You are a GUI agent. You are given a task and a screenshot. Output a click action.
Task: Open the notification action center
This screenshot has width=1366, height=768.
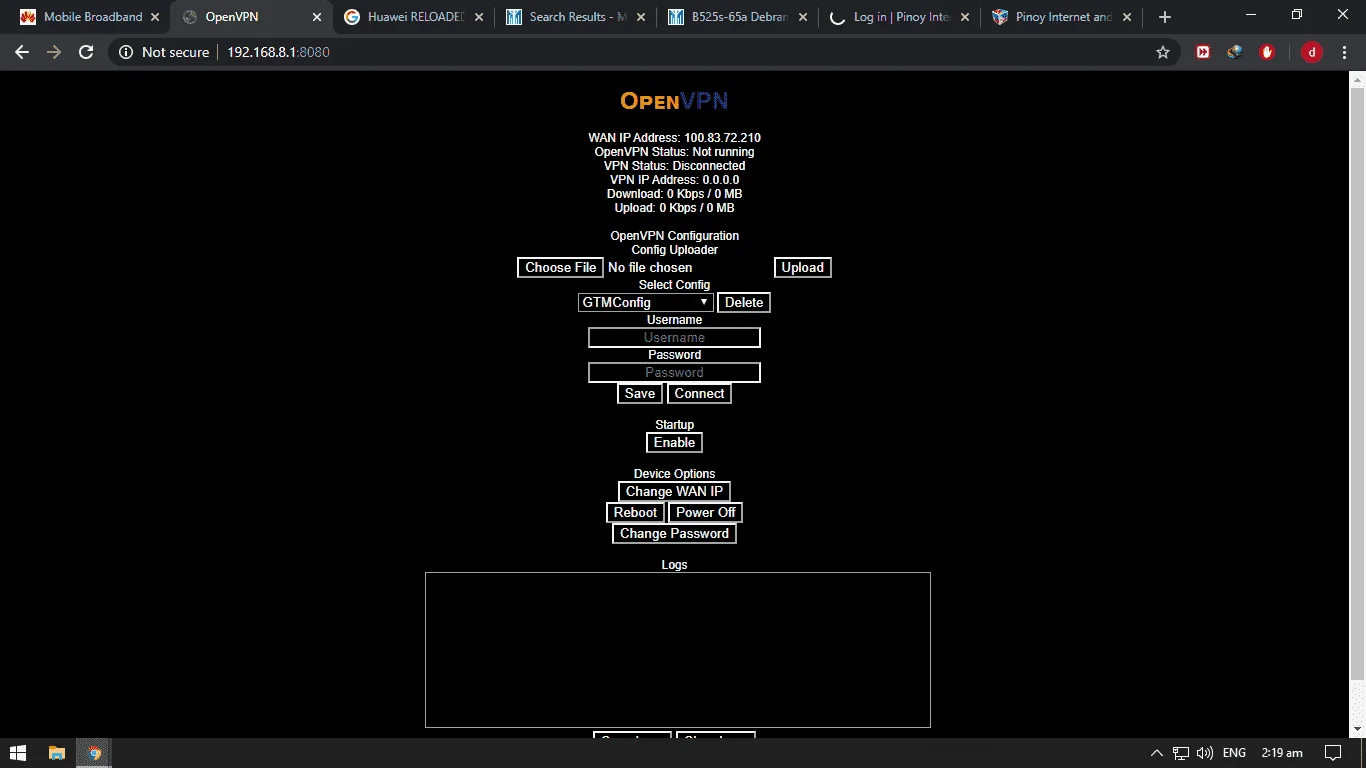[x=1333, y=753]
